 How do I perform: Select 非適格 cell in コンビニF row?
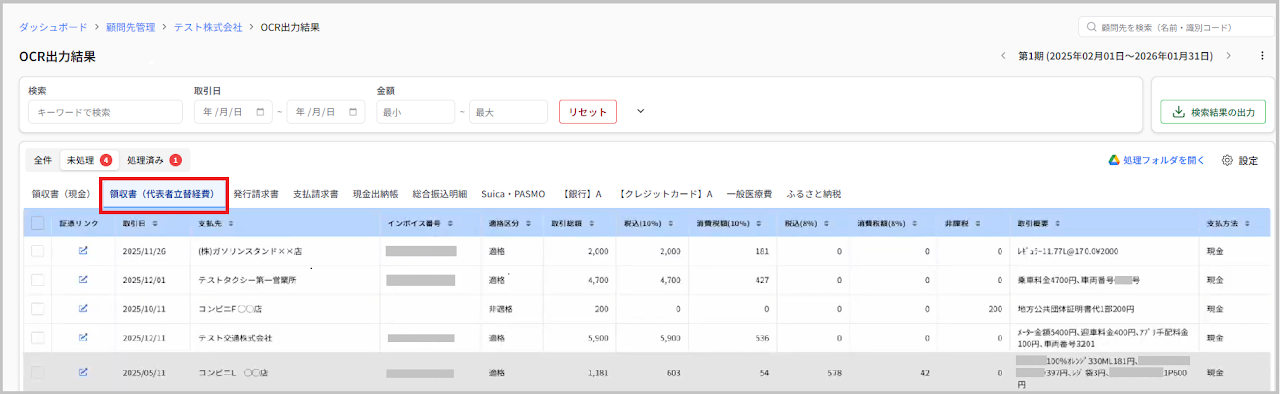pos(501,309)
